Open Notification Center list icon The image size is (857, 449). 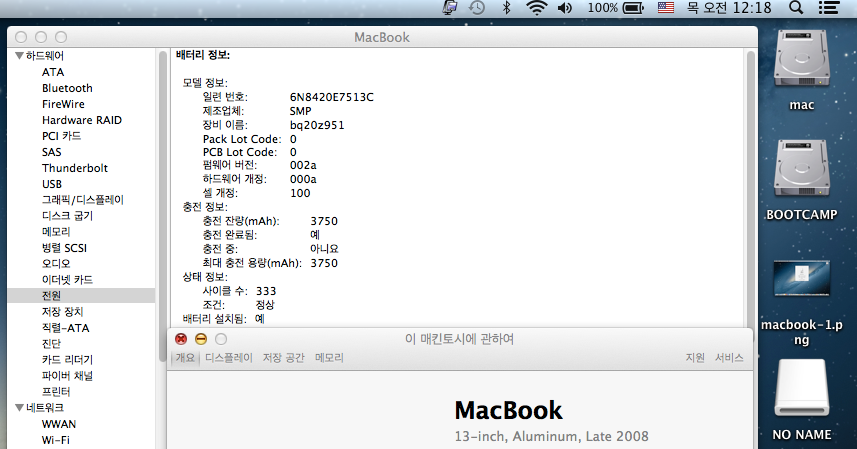tap(828, 8)
